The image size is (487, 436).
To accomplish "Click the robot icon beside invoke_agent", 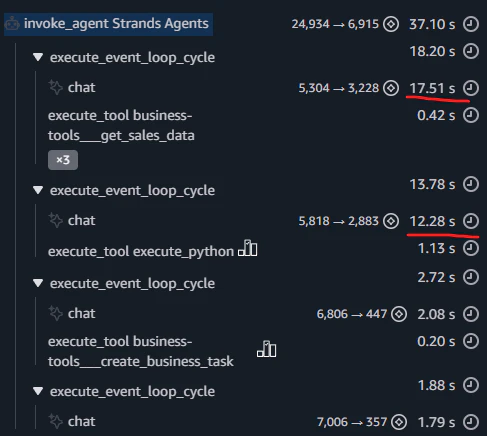I will pyautogui.click(x=13, y=24).
